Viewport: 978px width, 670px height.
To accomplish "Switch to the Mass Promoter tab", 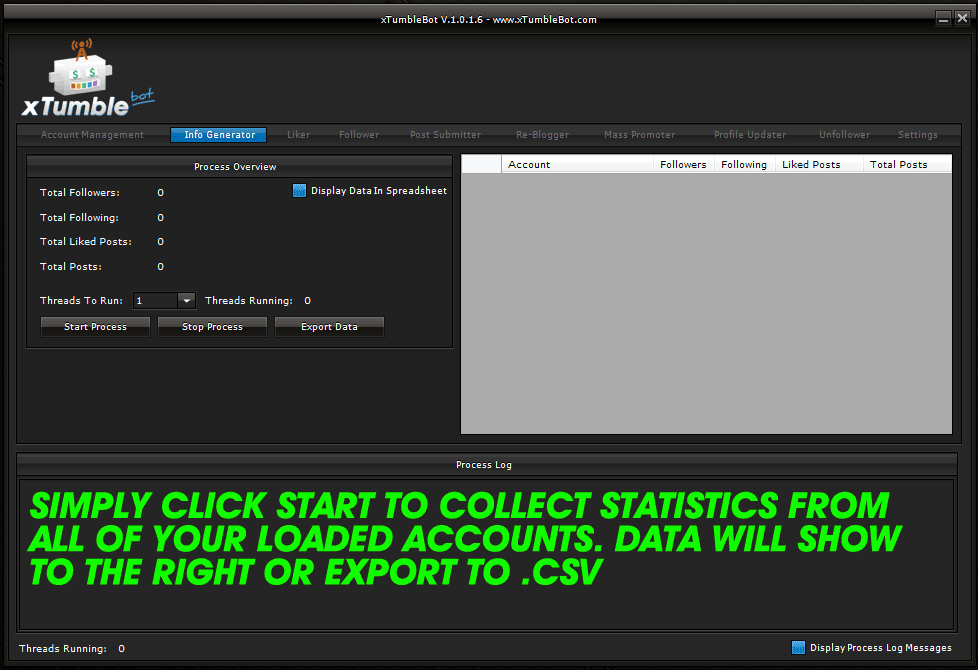I will point(639,135).
